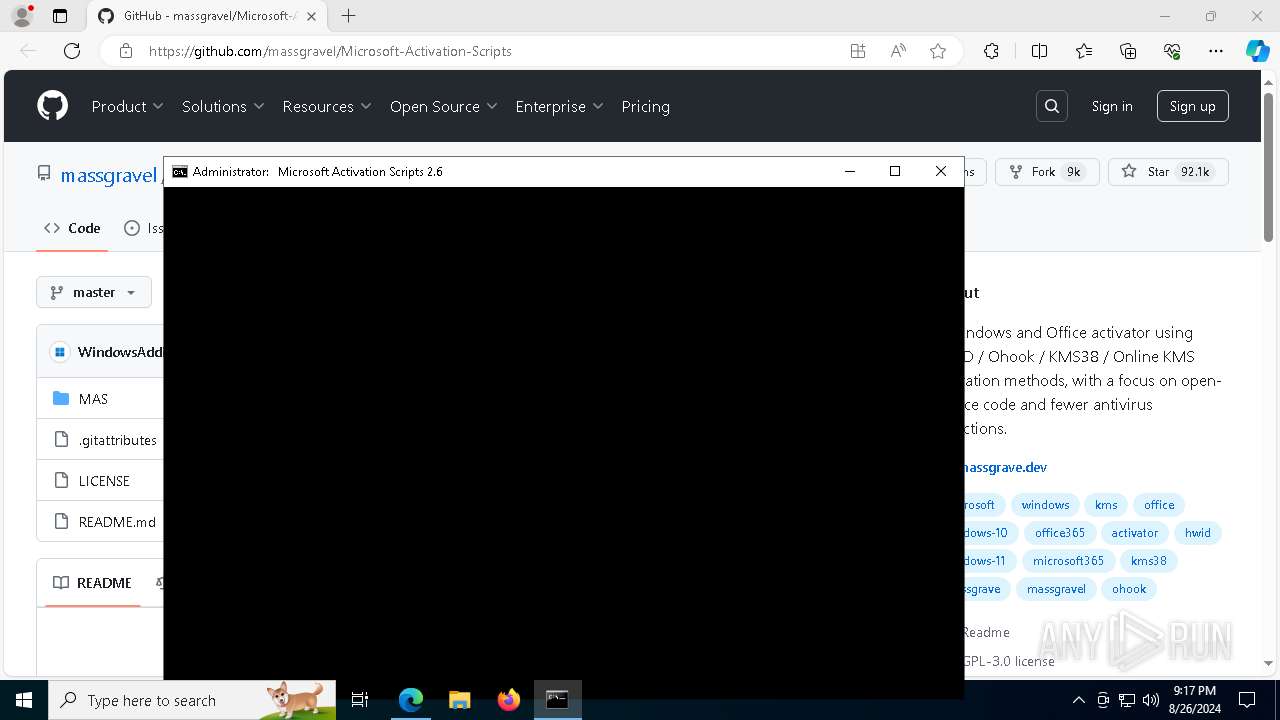Expand Enterprise dropdown on GitHub

[560, 106]
